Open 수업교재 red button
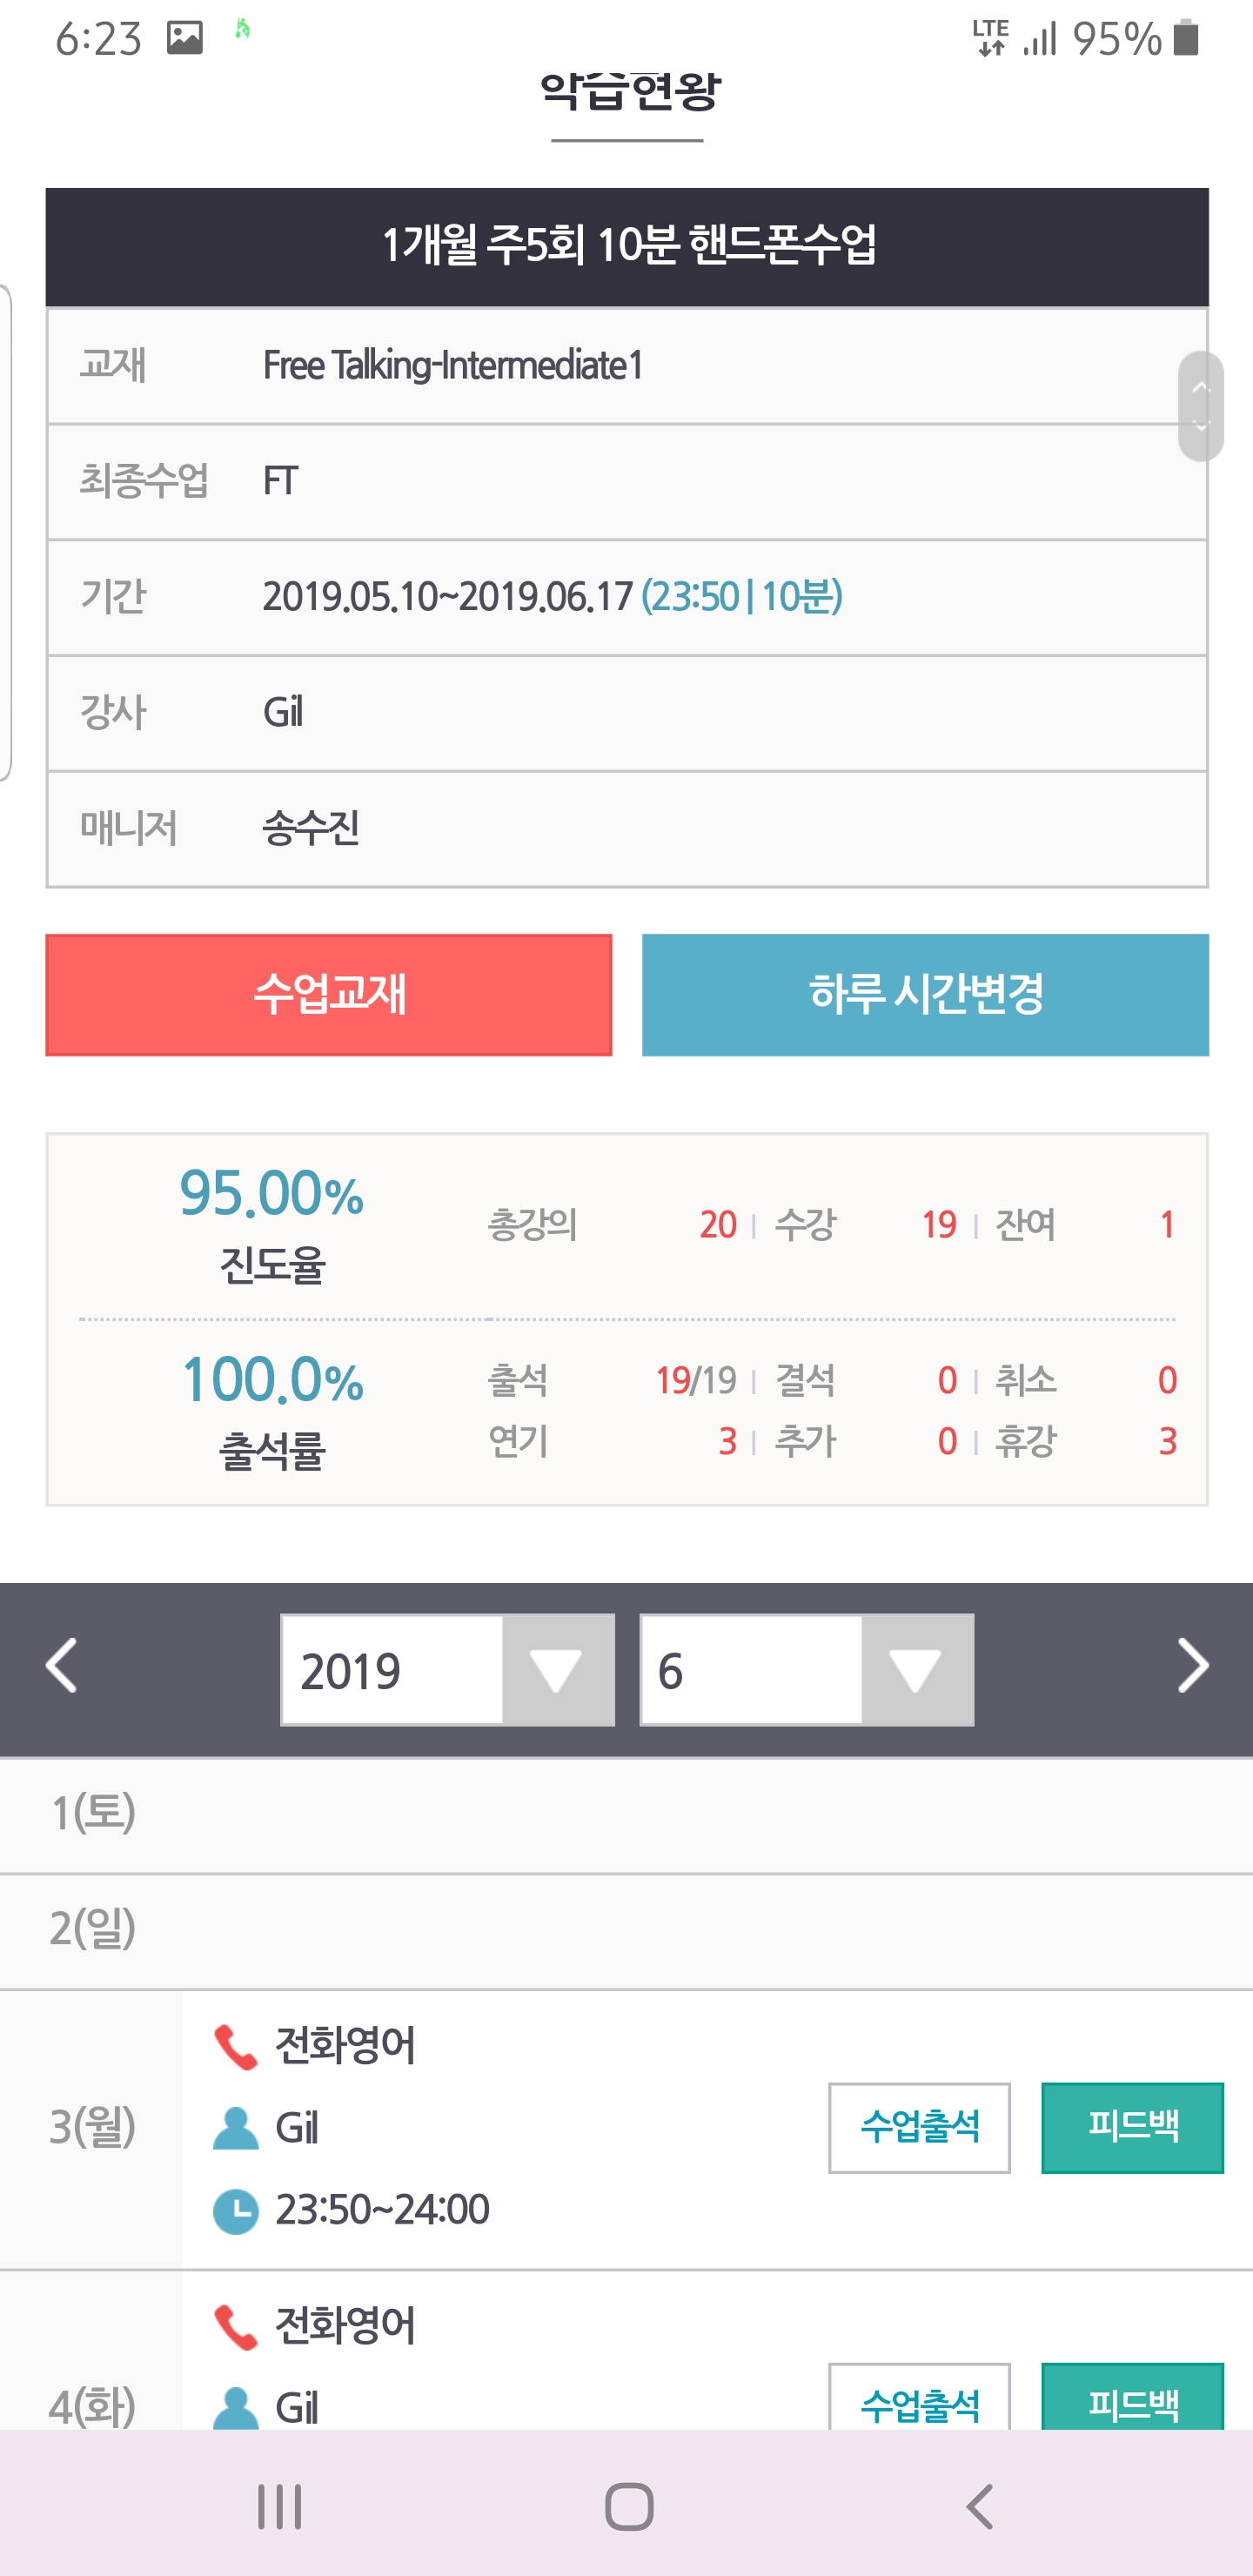Screen dimensions: 1253x2576 point(329,995)
